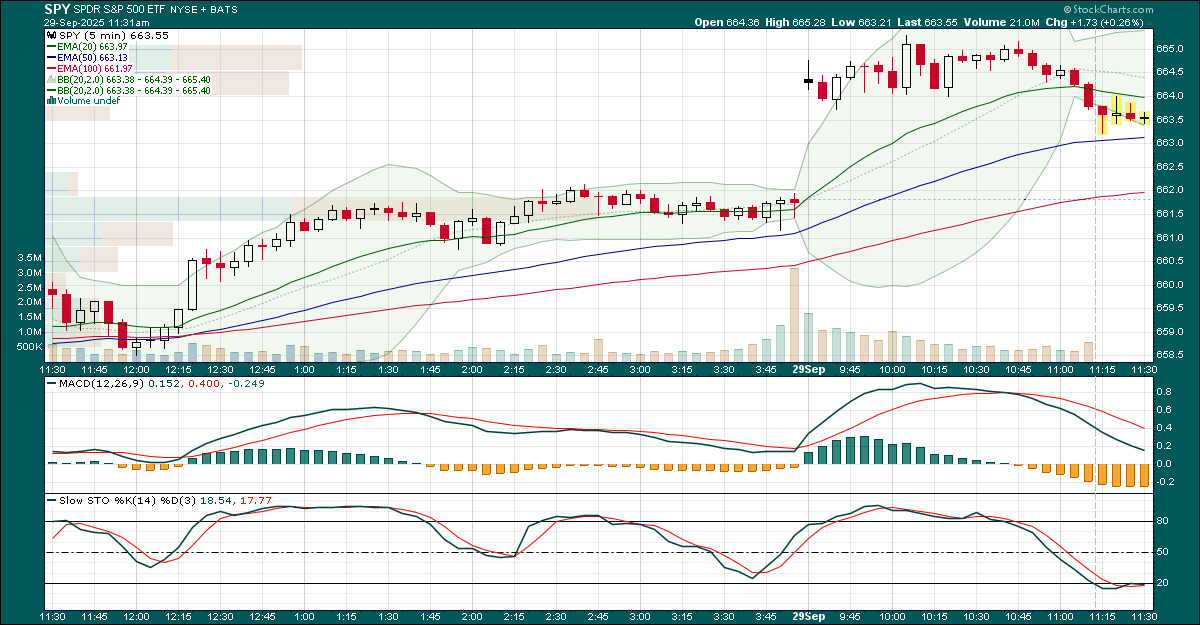Image resolution: width=1200 pixels, height=625 pixels.
Task: Click the Open 664.36 header value
Action: click(726, 21)
